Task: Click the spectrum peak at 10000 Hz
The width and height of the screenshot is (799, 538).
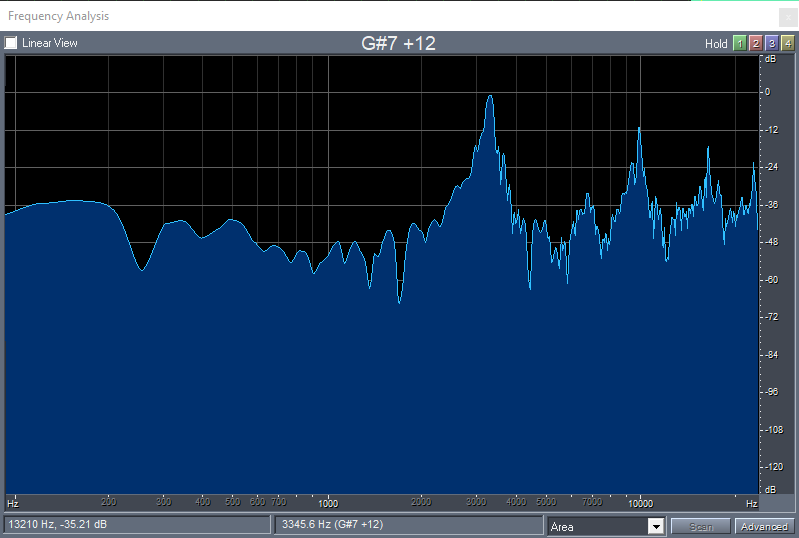Action: coord(639,129)
